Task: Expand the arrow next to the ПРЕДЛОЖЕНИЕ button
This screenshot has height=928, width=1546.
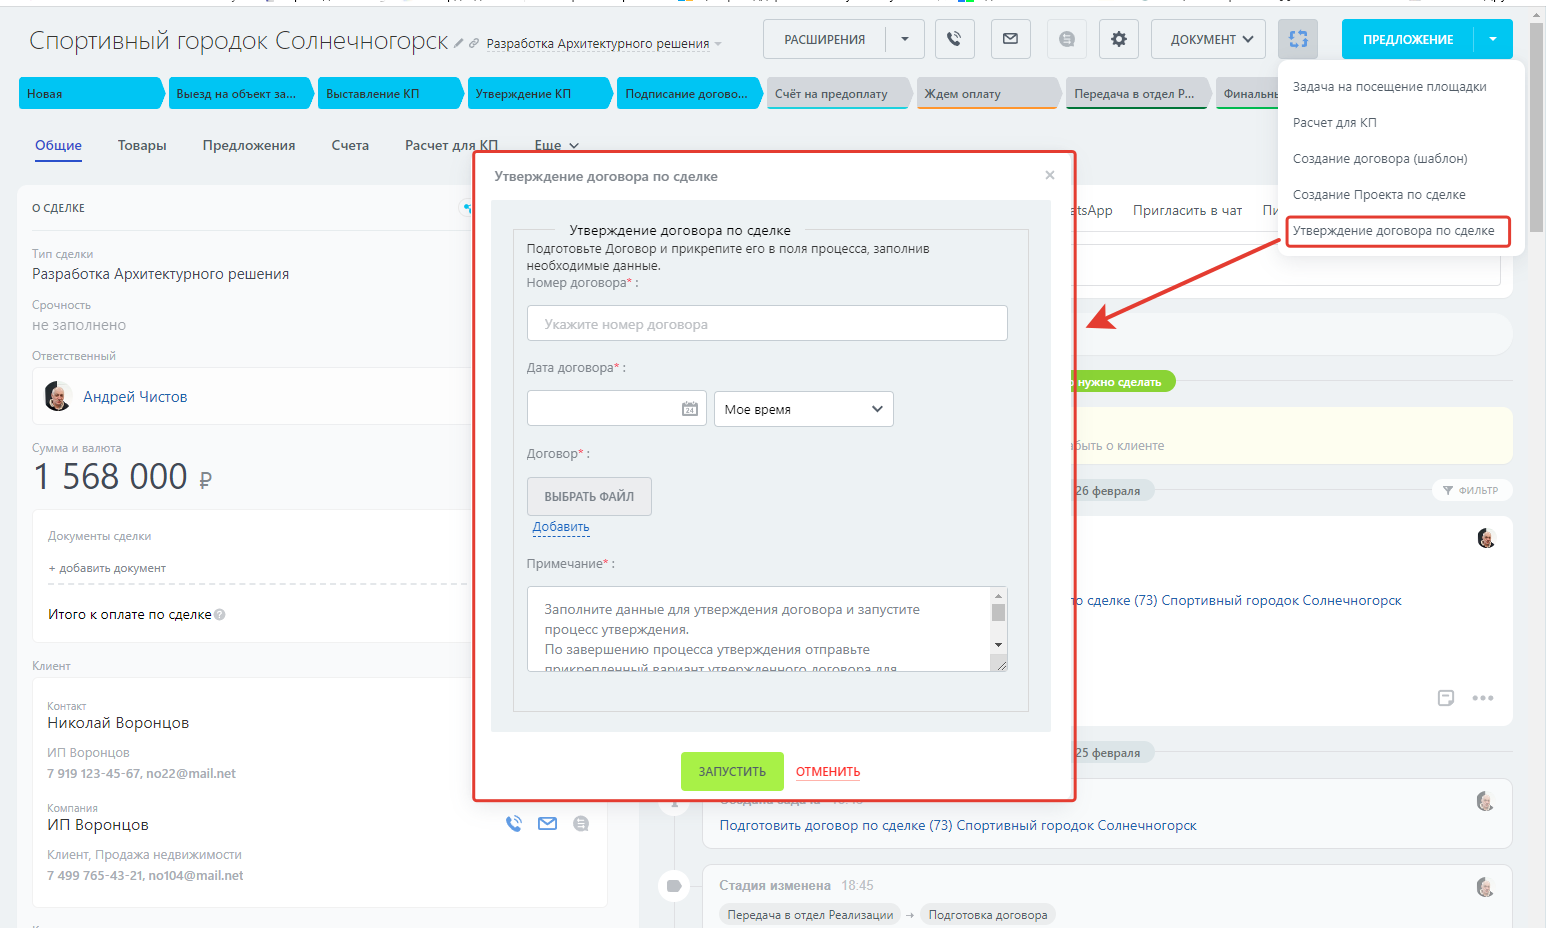Action: [x=1493, y=39]
